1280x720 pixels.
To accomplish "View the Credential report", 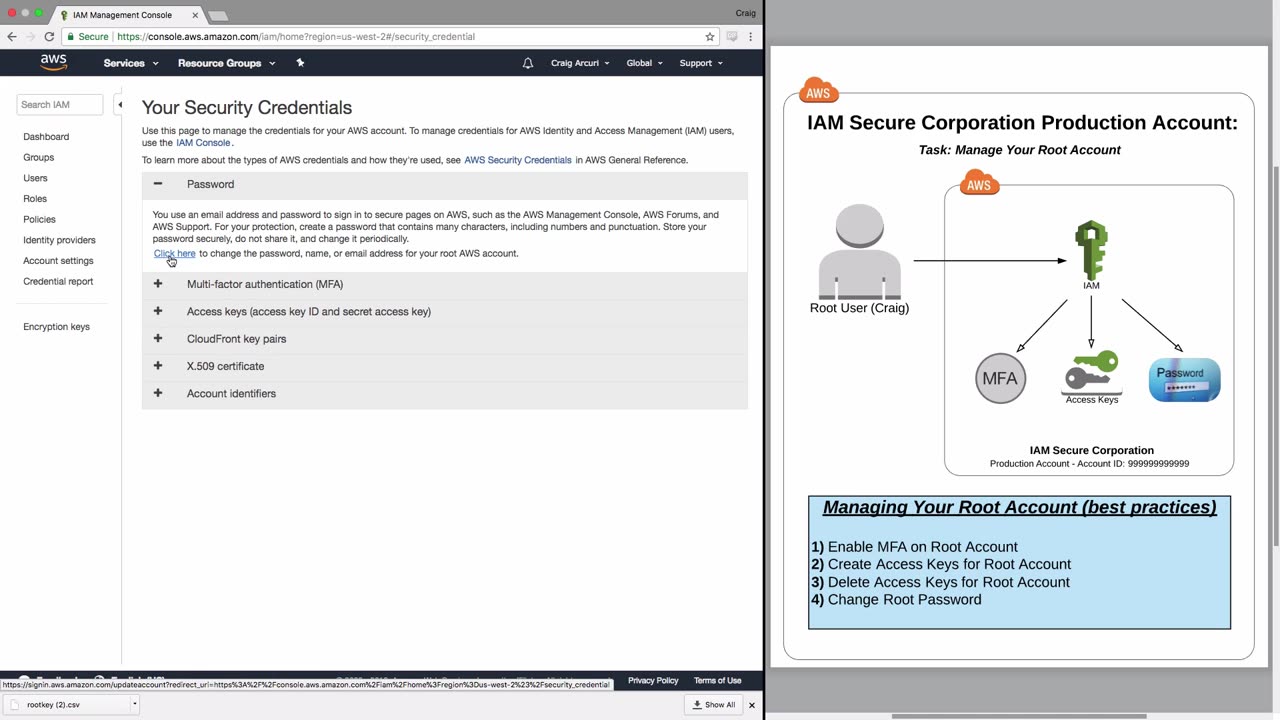I will 58,282.
